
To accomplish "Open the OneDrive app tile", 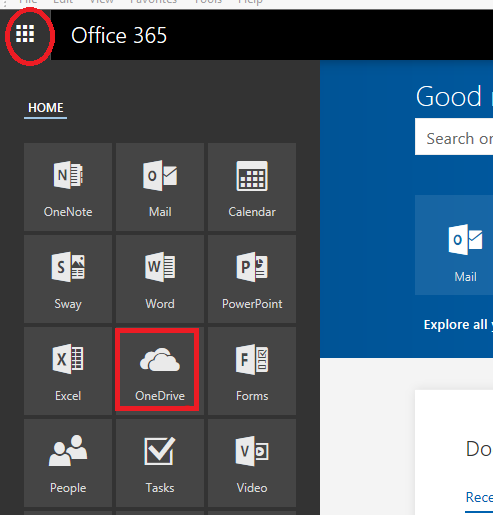I will pyautogui.click(x=160, y=371).
